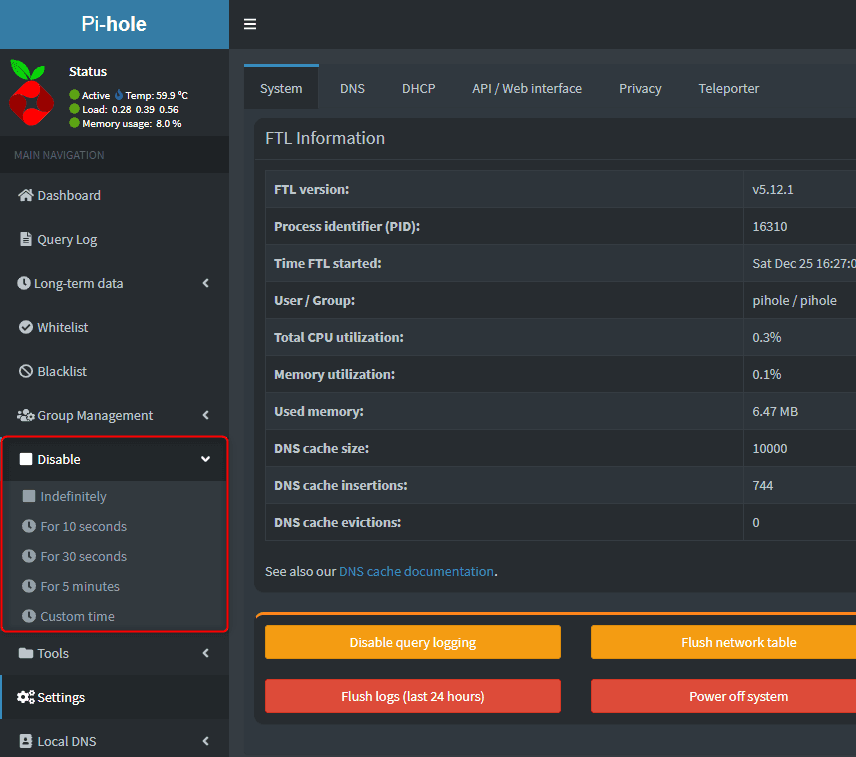Click the green Load status dot
This screenshot has width=856, height=757.
(x=75, y=109)
